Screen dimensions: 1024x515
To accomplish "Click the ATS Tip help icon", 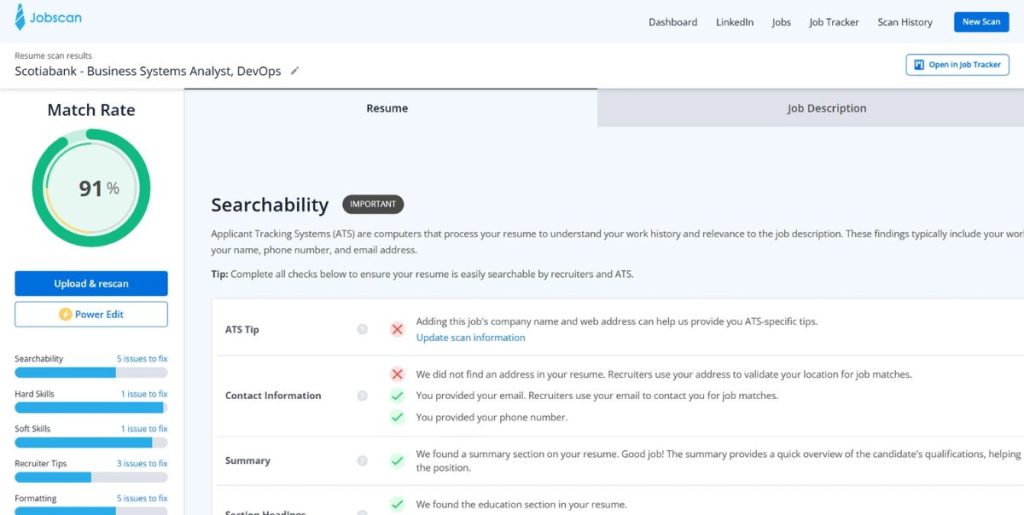I will [x=362, y=330].
